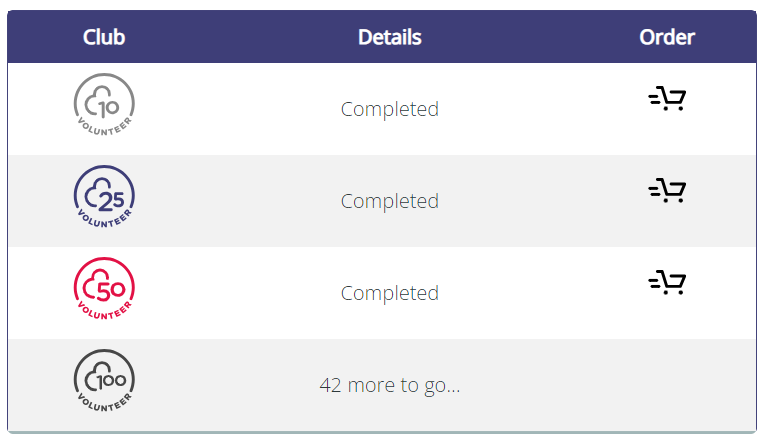The height and width of the screenshot is (437, 762).
Task: Click Completed text in the 10 club row
Action: pyautogui.click(x=390, y=109)
